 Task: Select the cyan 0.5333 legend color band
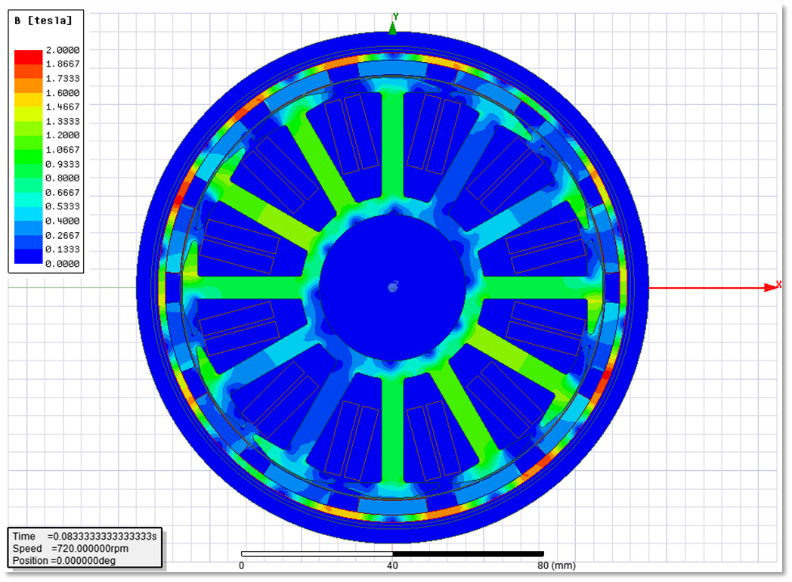click(28, 206)
